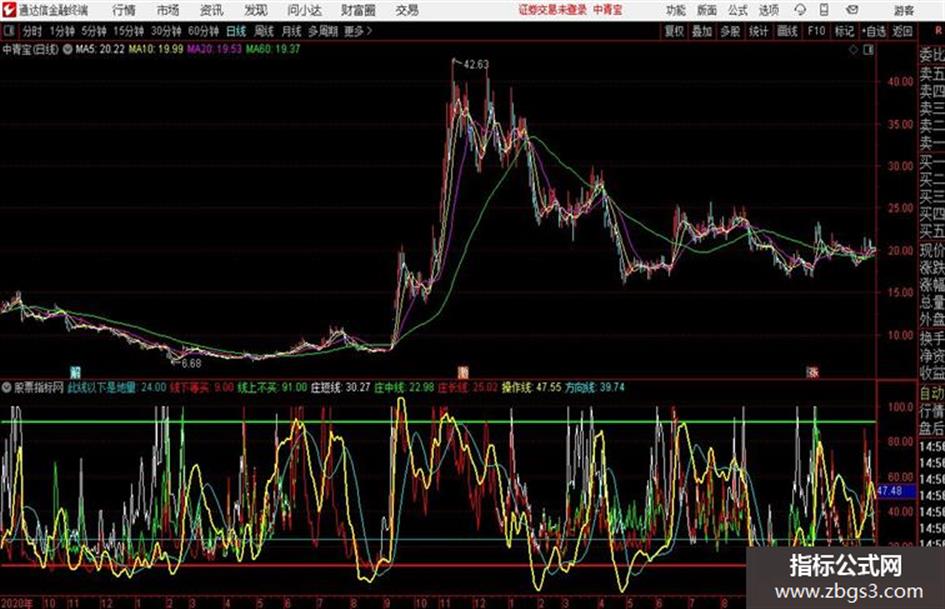This screenshot has width=945, height=609.
Task: Switch to 15分钟 period
Action: coord(128,31)
